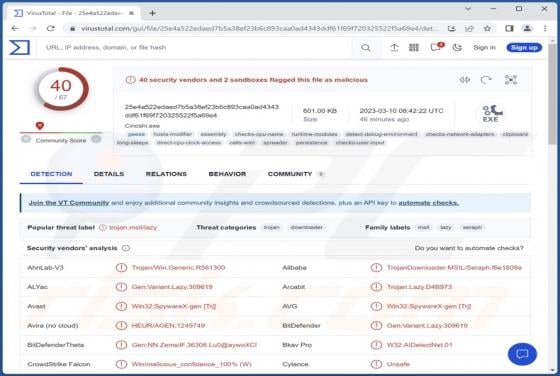This screenshot has width=560, height=376.
Task: Switch to the BEHAVIOR tab
Action: (227, 174)
